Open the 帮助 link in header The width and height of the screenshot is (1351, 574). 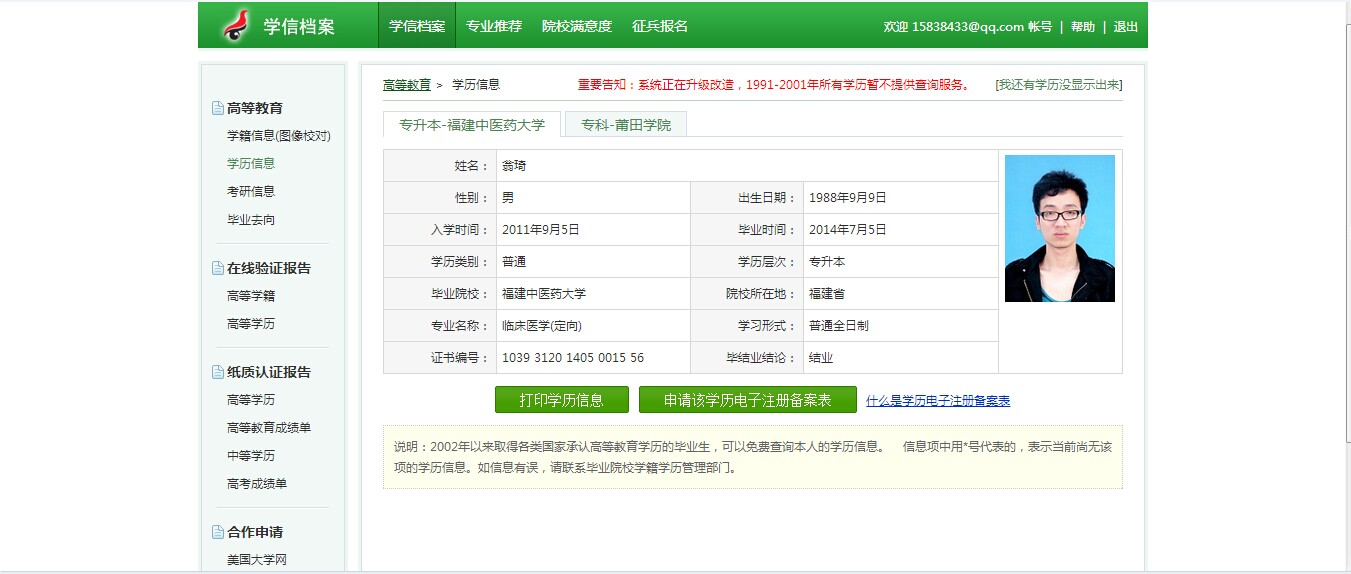pos(1083,27)
